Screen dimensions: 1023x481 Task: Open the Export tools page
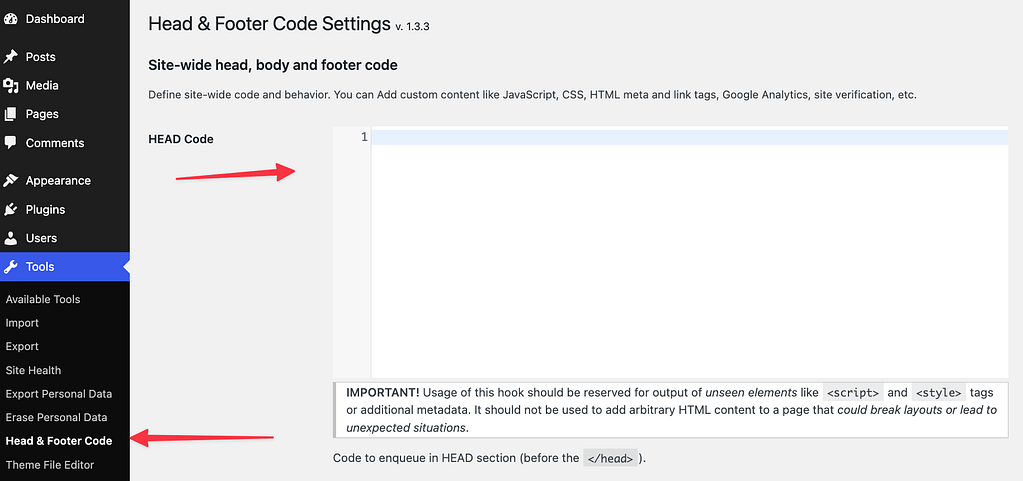click(22, 346)
